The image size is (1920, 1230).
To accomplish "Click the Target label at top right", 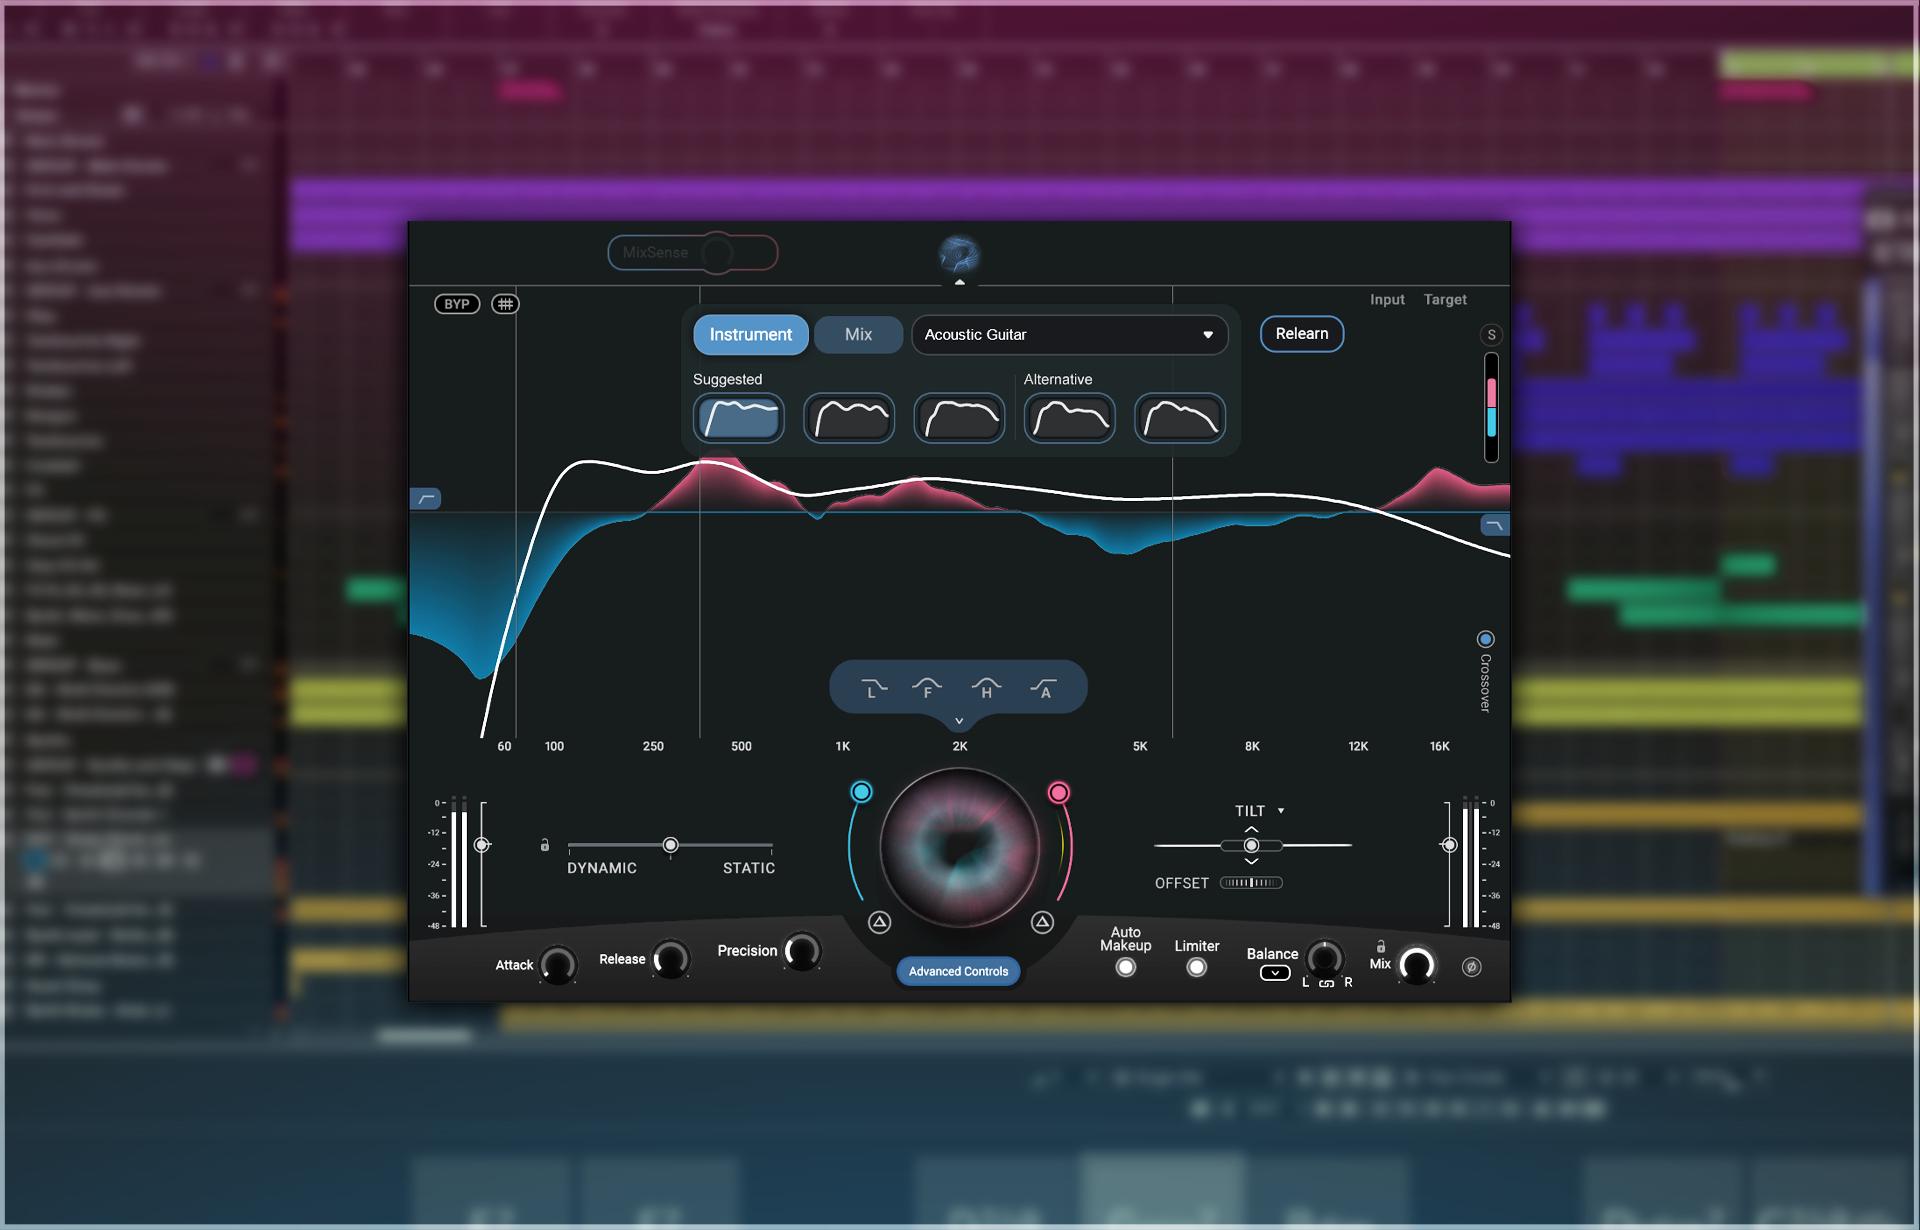I will coord(1445,300).
